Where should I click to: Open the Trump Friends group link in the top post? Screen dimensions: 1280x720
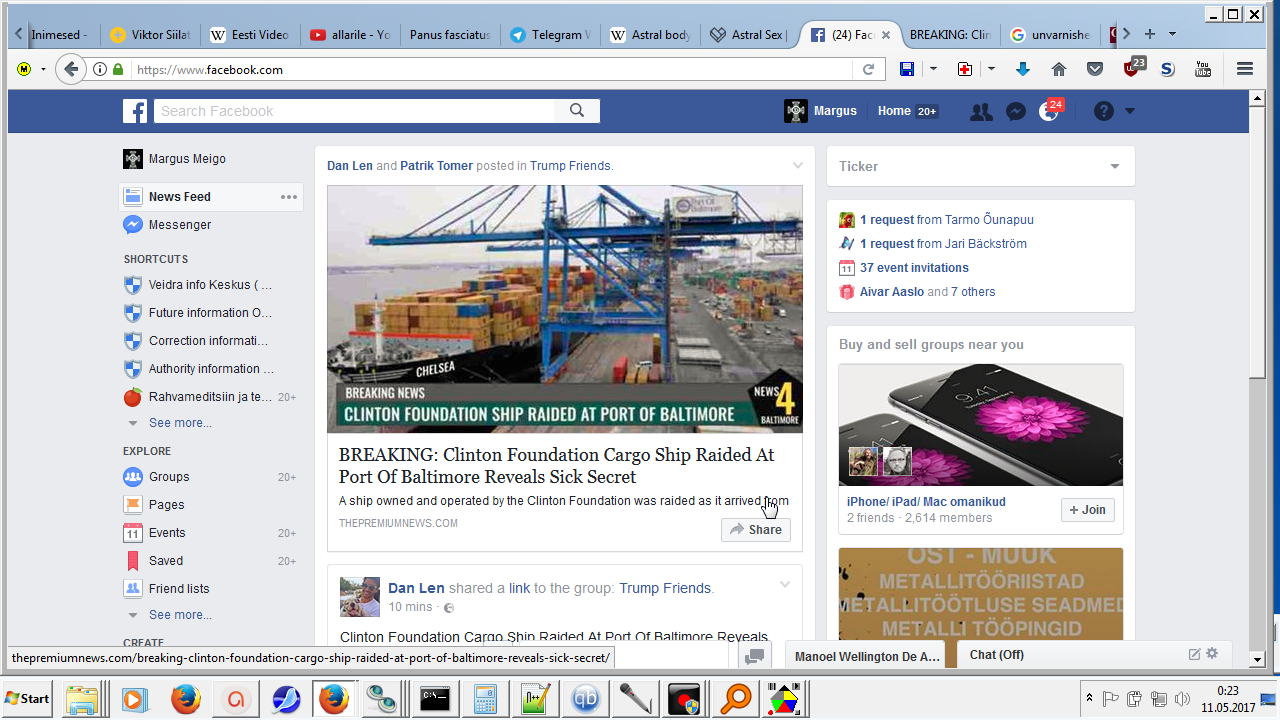point(570,166)
